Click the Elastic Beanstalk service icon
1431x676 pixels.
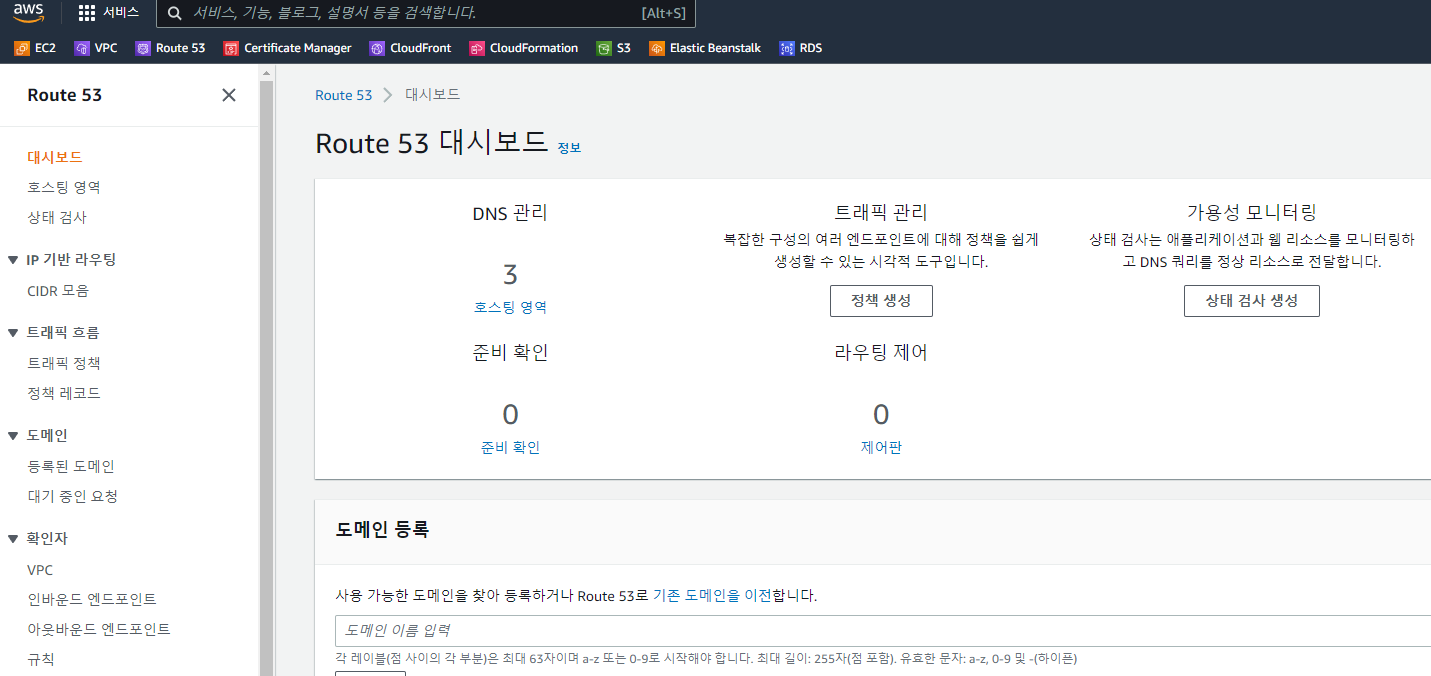point(657,48)
